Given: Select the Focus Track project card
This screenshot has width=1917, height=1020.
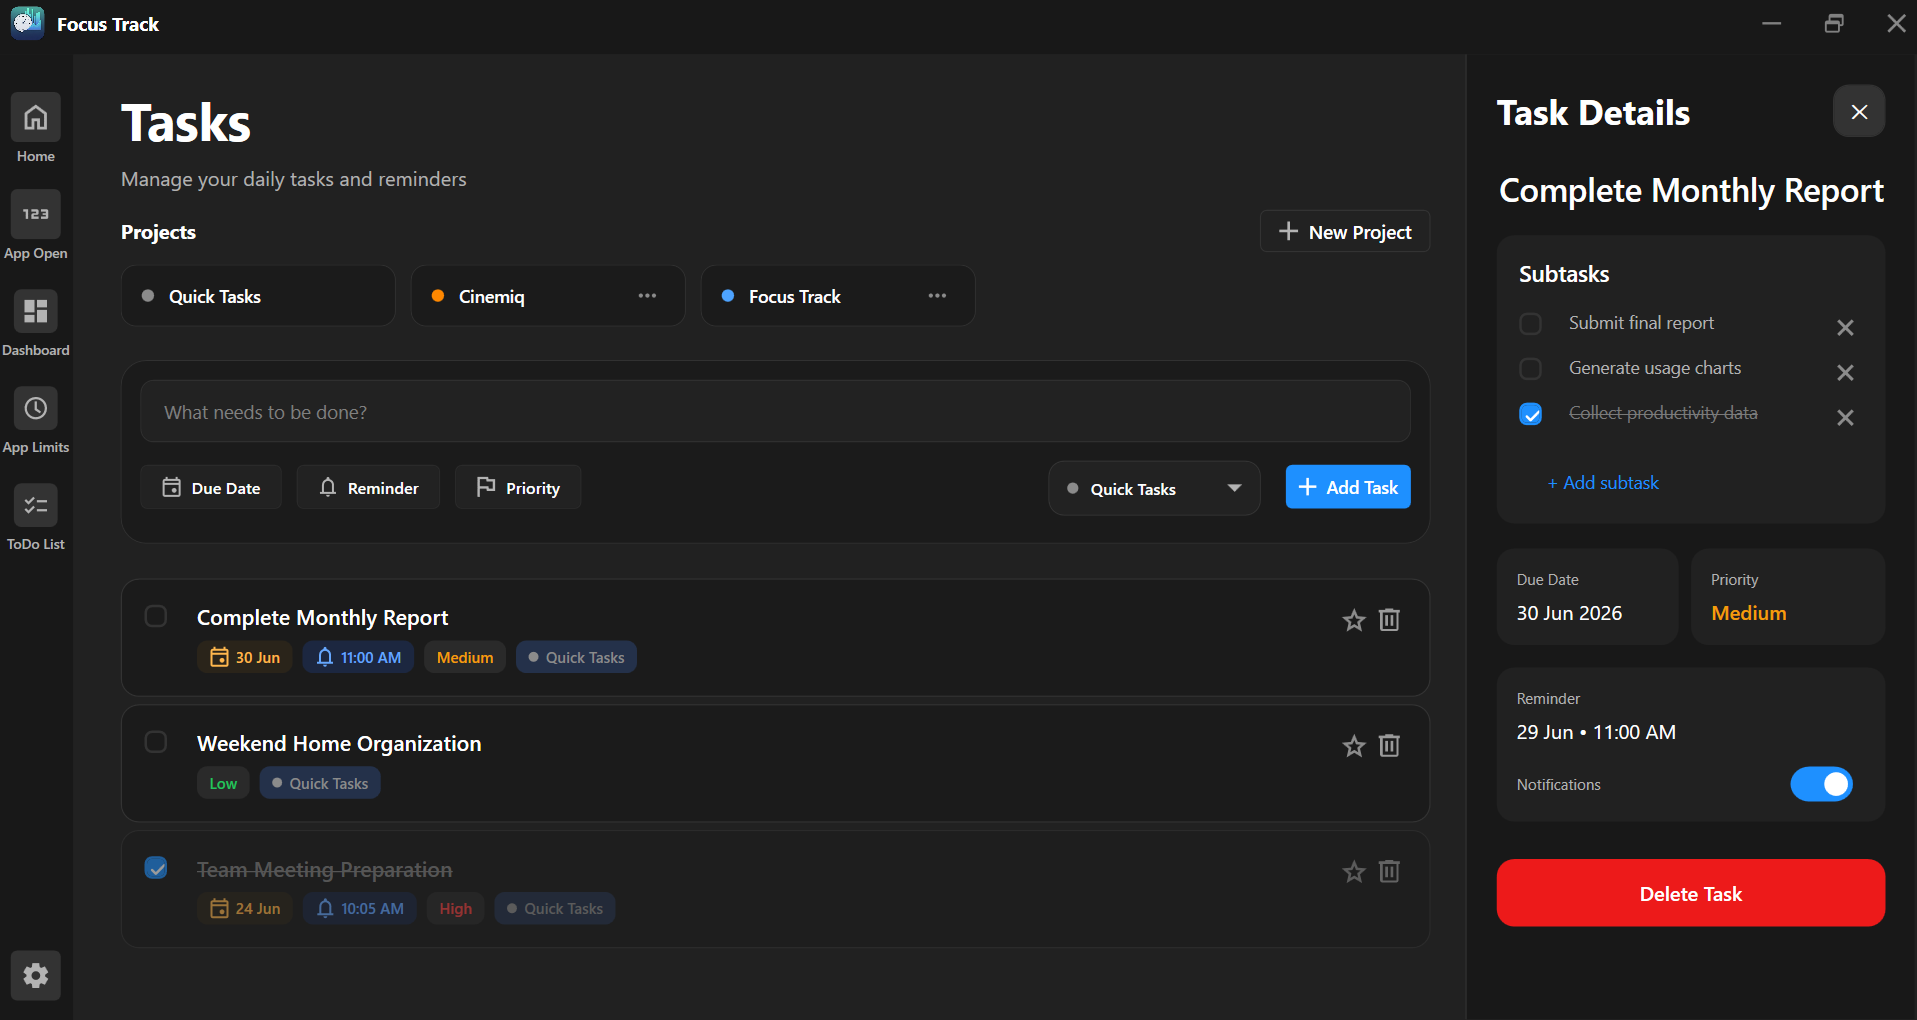Looking at the screenshot, I should point(838,296).
